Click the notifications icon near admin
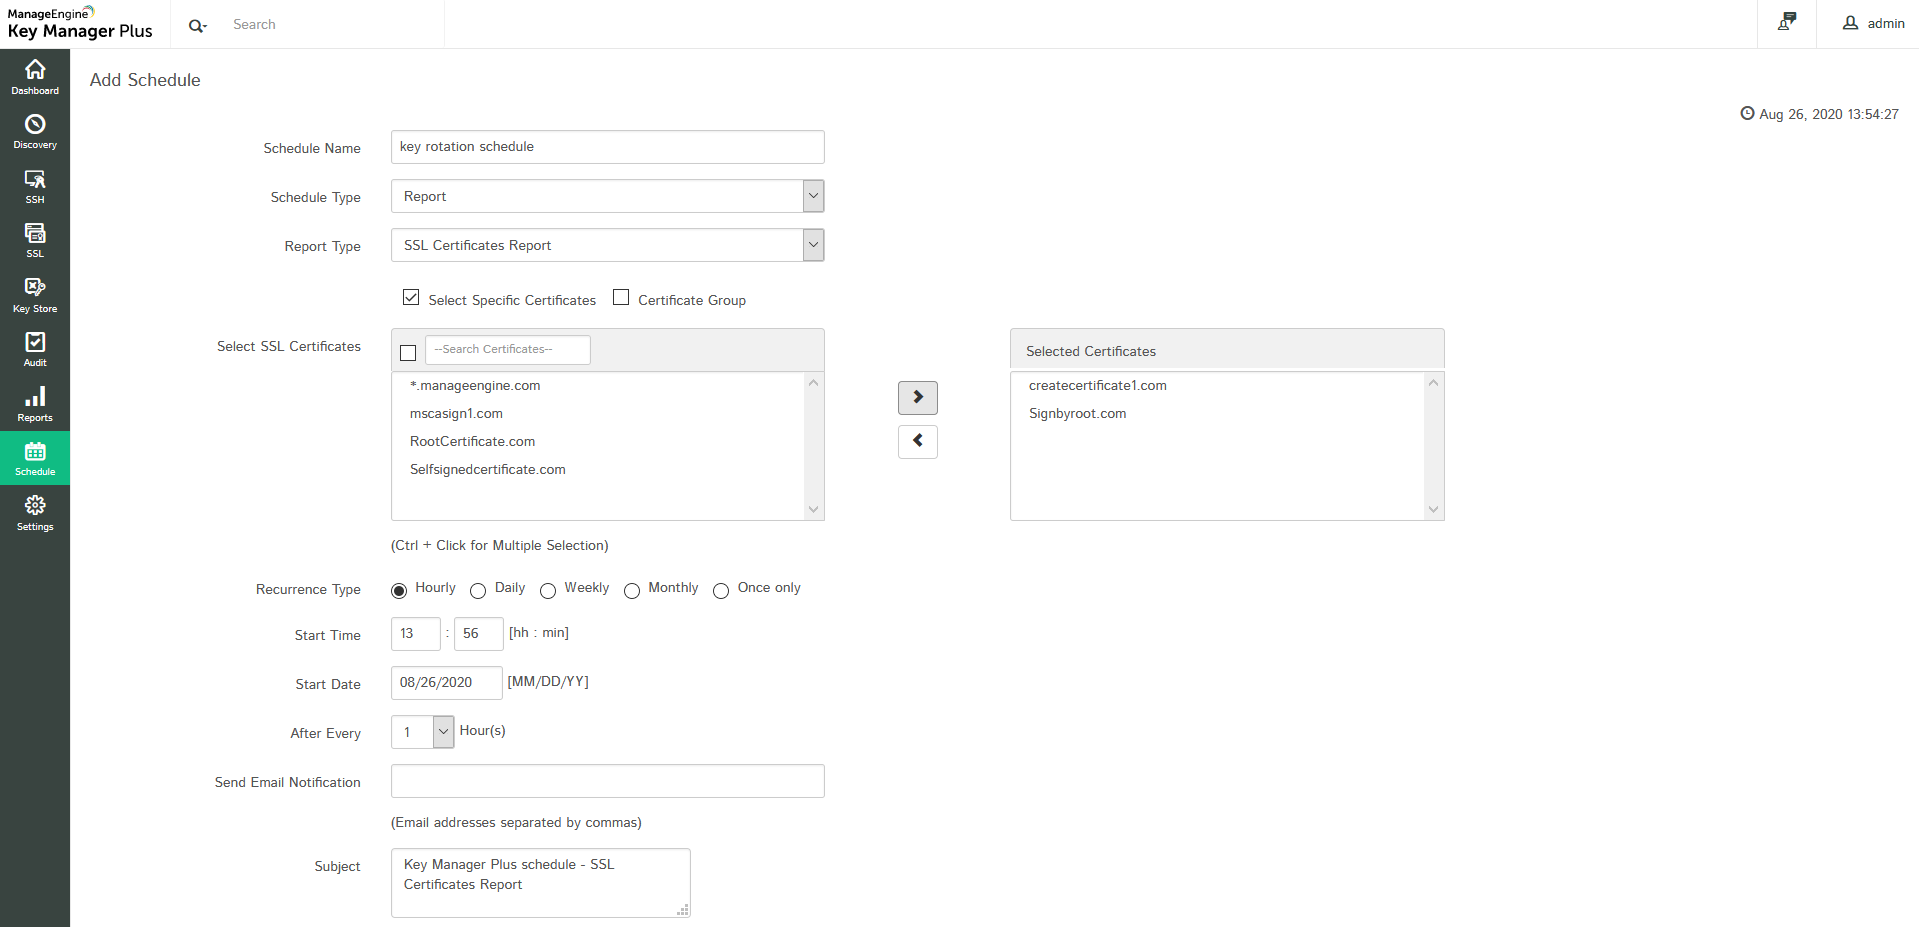This screenshot has height=927, width=1919. pyautogui.click(x=1787, y=22)
